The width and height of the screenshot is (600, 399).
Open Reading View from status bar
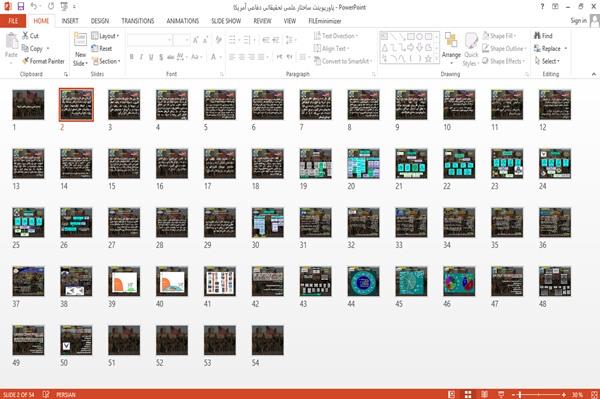[x=484, y=394]
